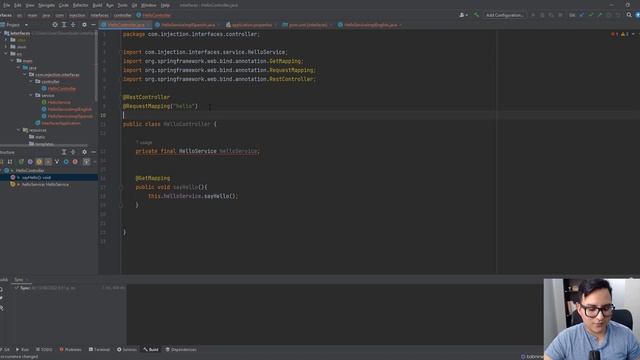Screen dimensions: 640x360
Task: Click error indicator in editor top-right
Action: (x=615, y=34)
